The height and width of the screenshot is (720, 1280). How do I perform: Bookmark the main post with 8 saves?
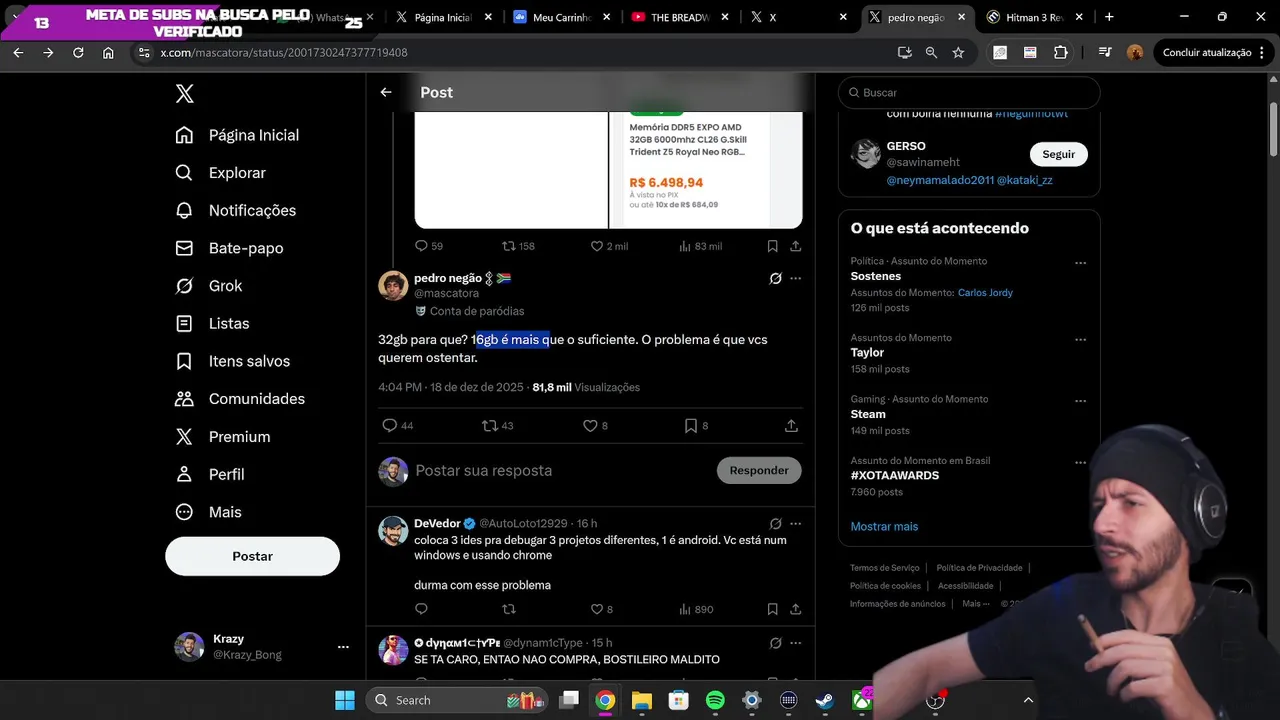point(690,425)
